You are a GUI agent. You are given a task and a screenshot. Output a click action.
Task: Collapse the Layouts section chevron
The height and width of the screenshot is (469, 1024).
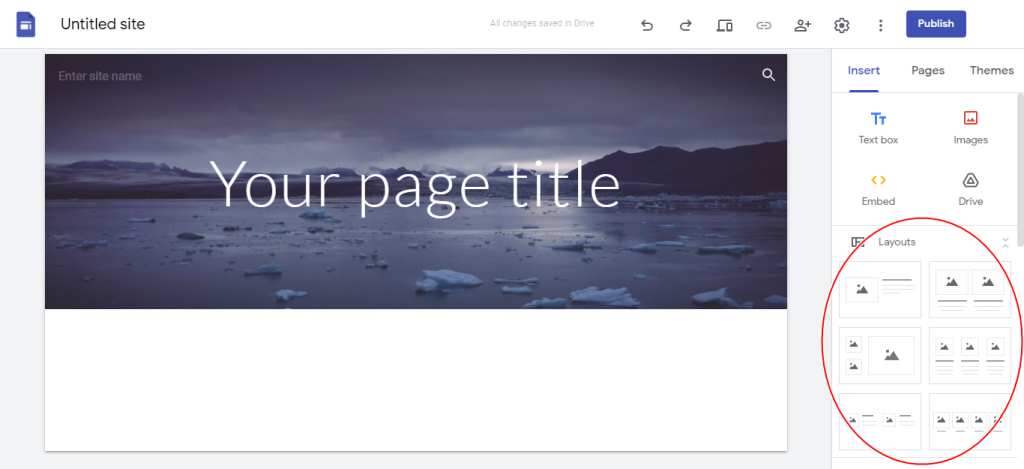1006,242
